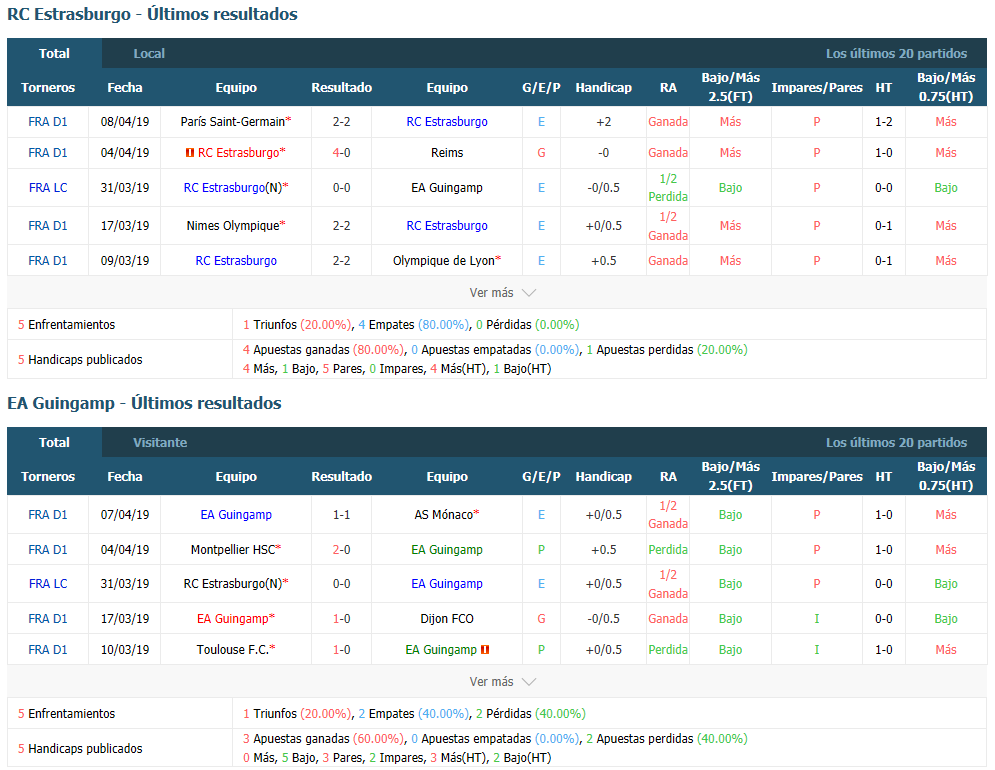Click 'Los últimos 20 partidos' in RC Estrasburgo section
Viewport: 995px width, 770px height.
pyautogui.click(x=896, y=53)
